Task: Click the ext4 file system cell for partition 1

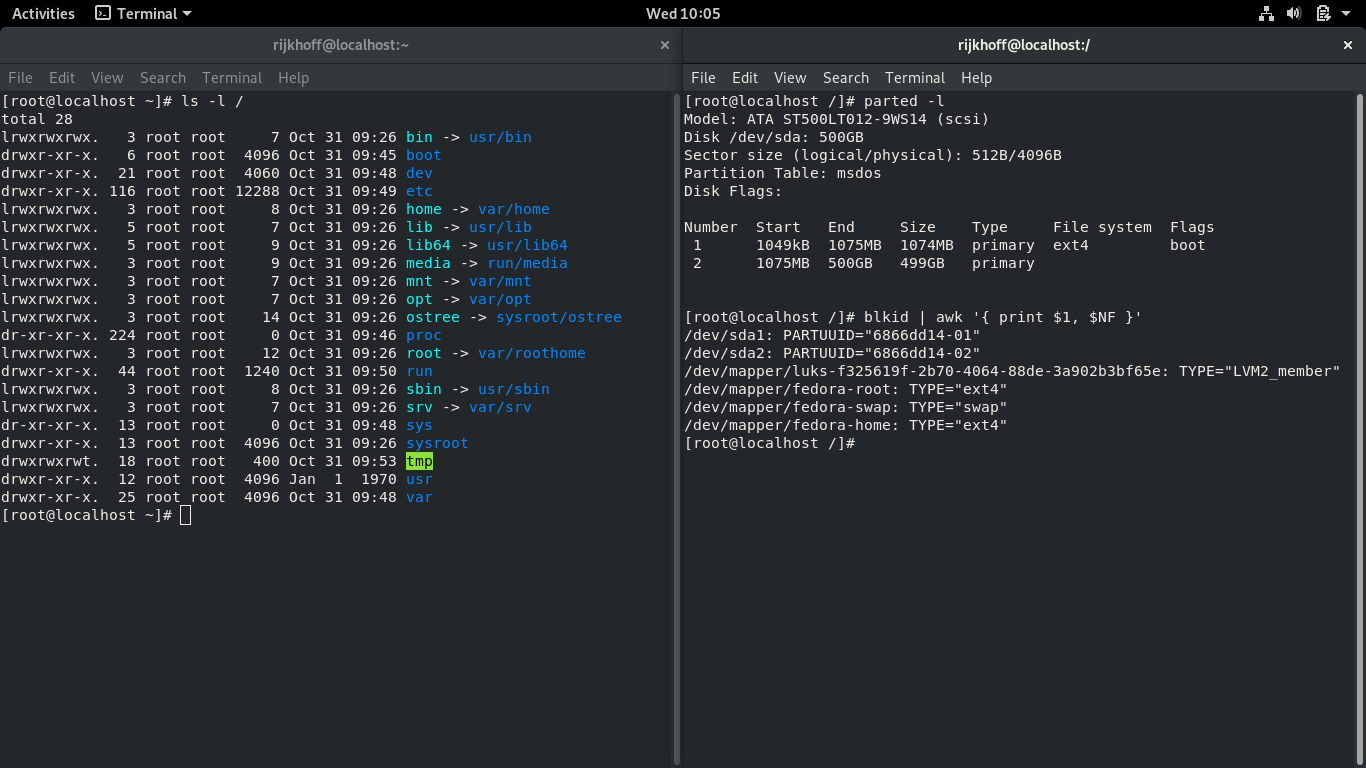Action: click(1071, 245)
